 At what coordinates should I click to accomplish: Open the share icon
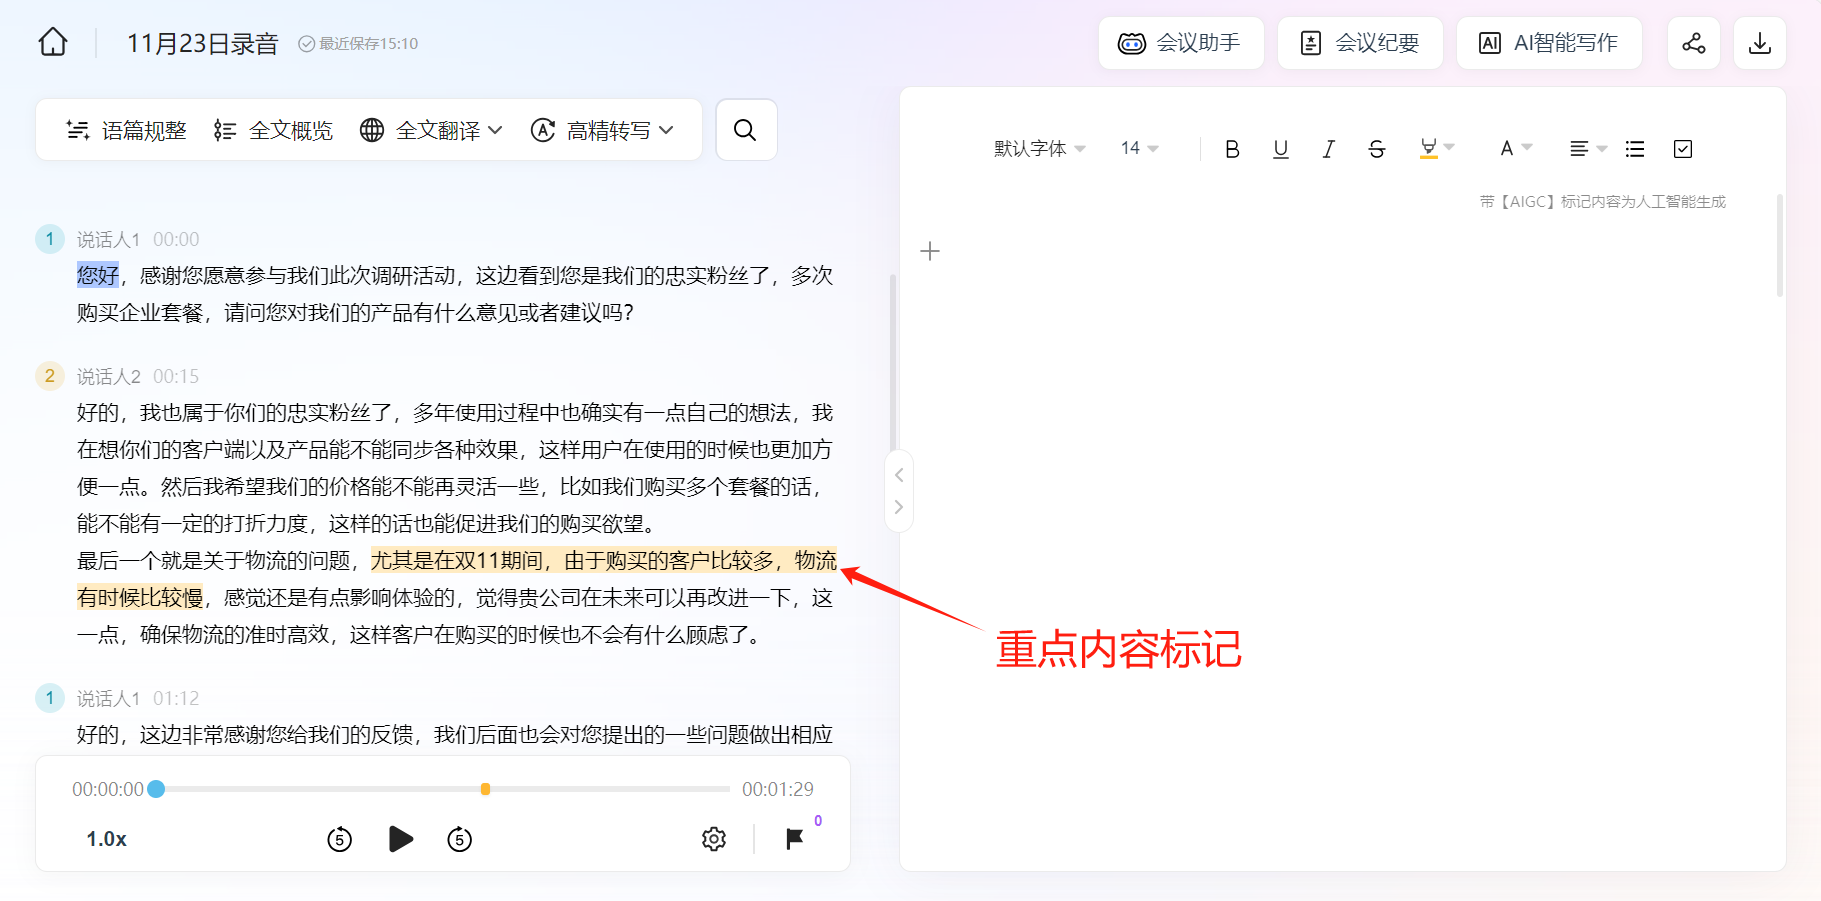[x=1693, y=43]
